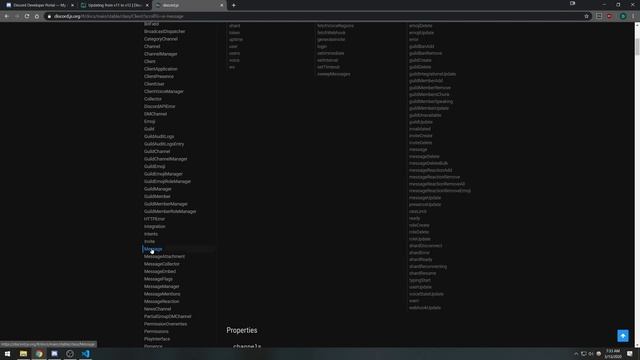
Task: Open GuildEmojiRoleManager in the class list
Action: point(167,181)
